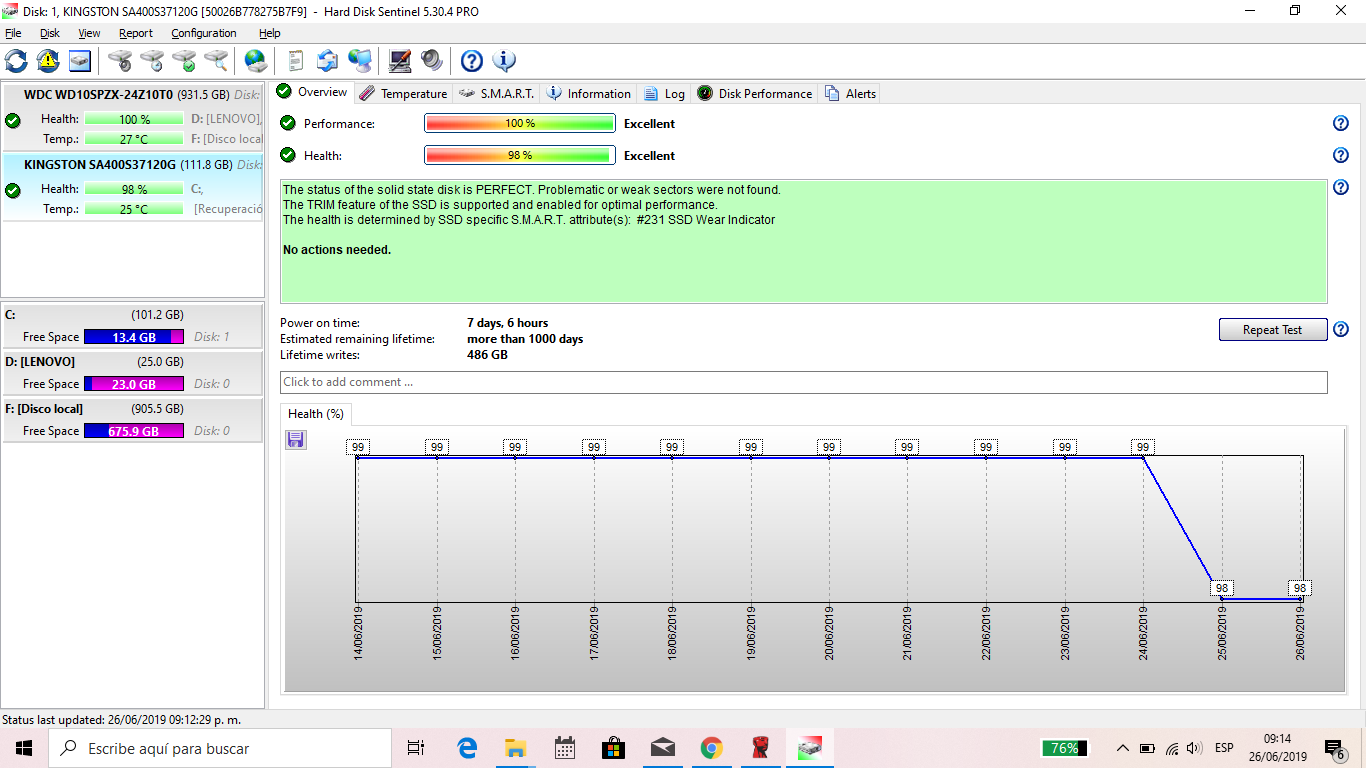Click the 'Lifetime writes' value 486 GB
This screenshot has width=1366, height=768.
coord(487,355)
